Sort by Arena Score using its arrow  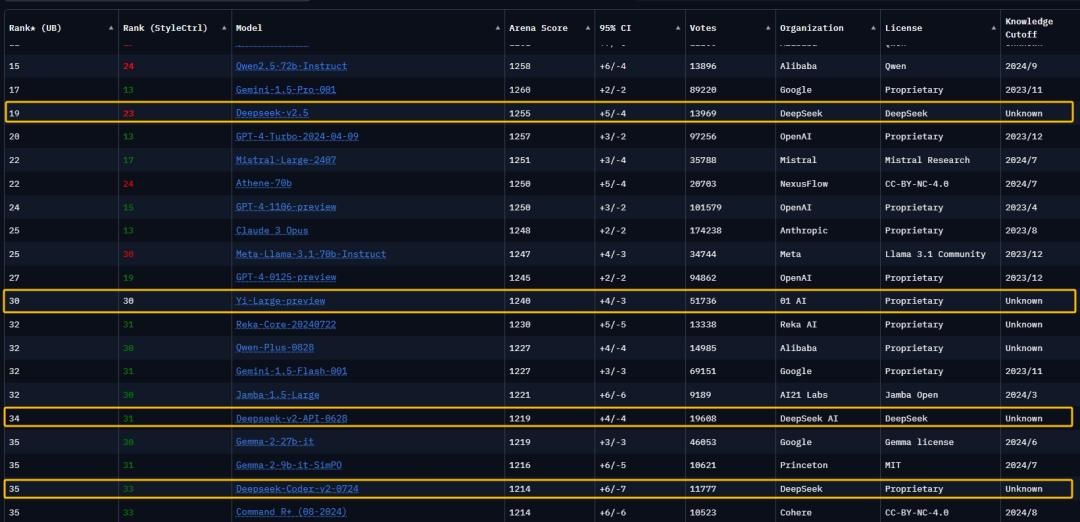coord(588,28)
